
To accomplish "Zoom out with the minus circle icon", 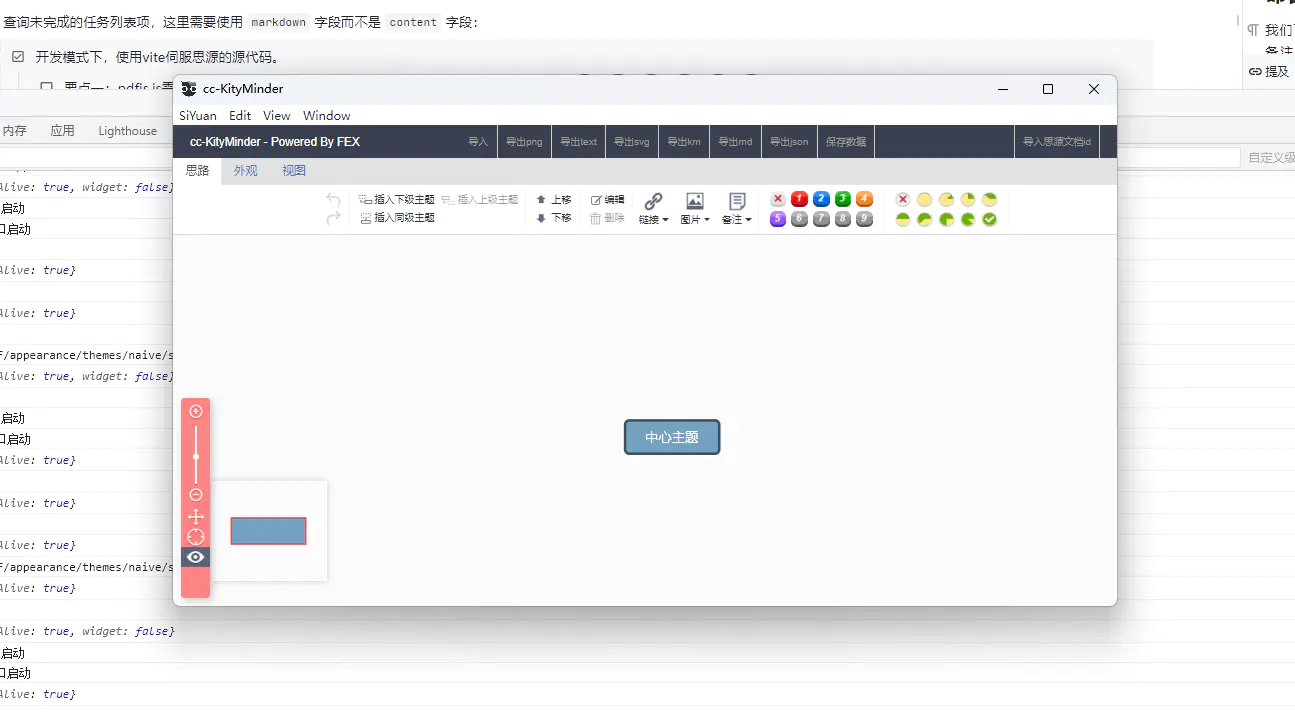I will [x=196, y=495].
